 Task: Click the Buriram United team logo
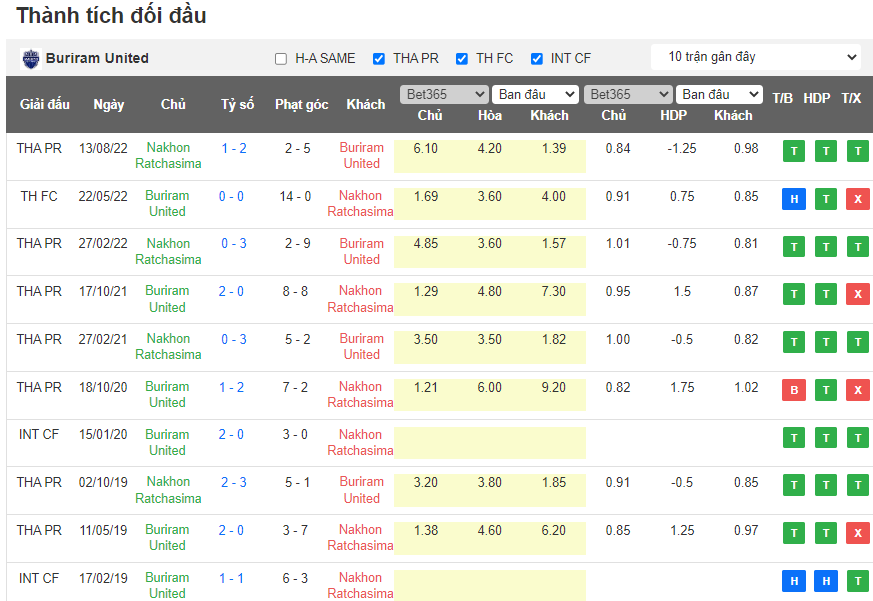(x=29, y=59)
